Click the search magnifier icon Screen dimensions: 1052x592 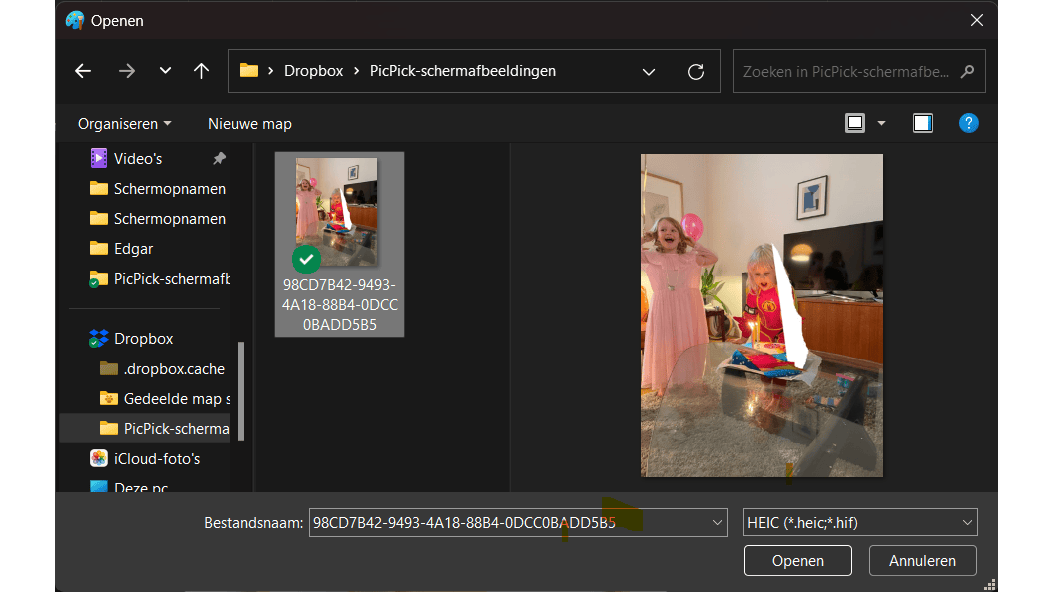click(967, 71)
